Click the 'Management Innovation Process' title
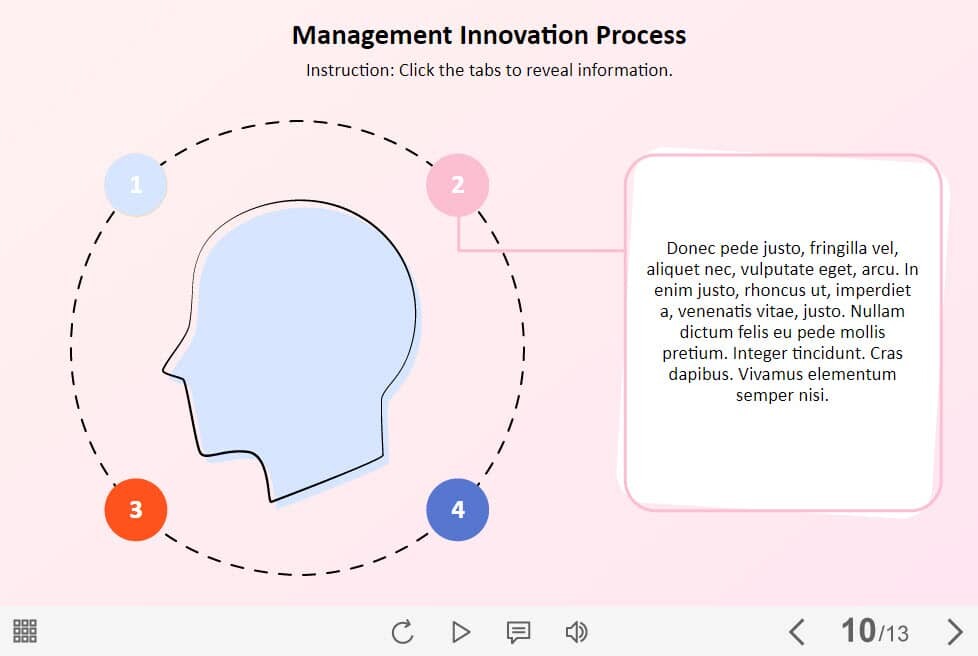The height and width of the screenshot is (656, 978). click(489, 36)
